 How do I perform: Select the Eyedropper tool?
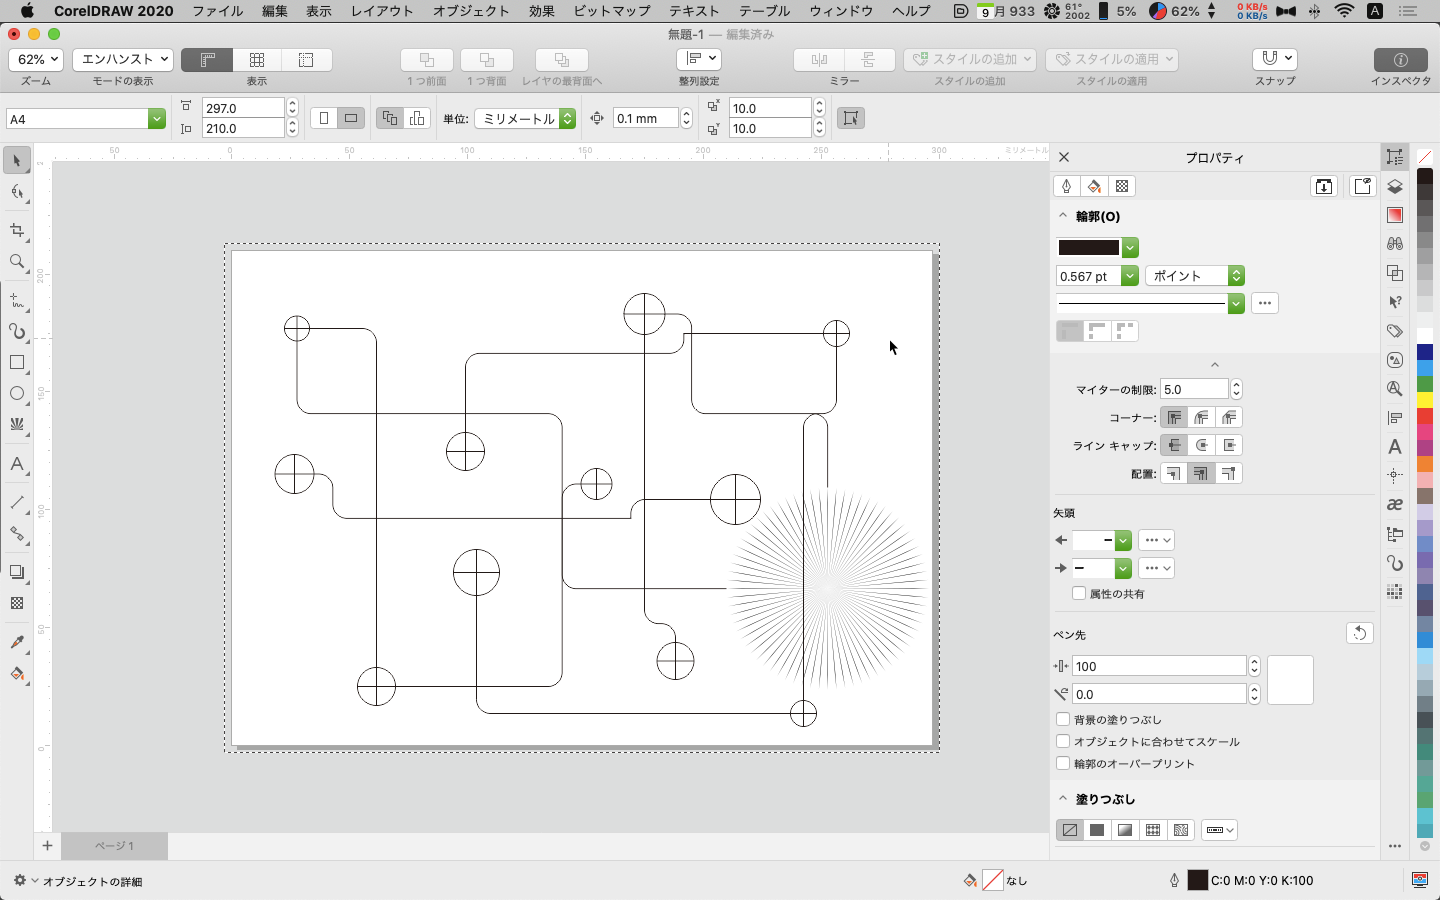(x=17, y=642)
